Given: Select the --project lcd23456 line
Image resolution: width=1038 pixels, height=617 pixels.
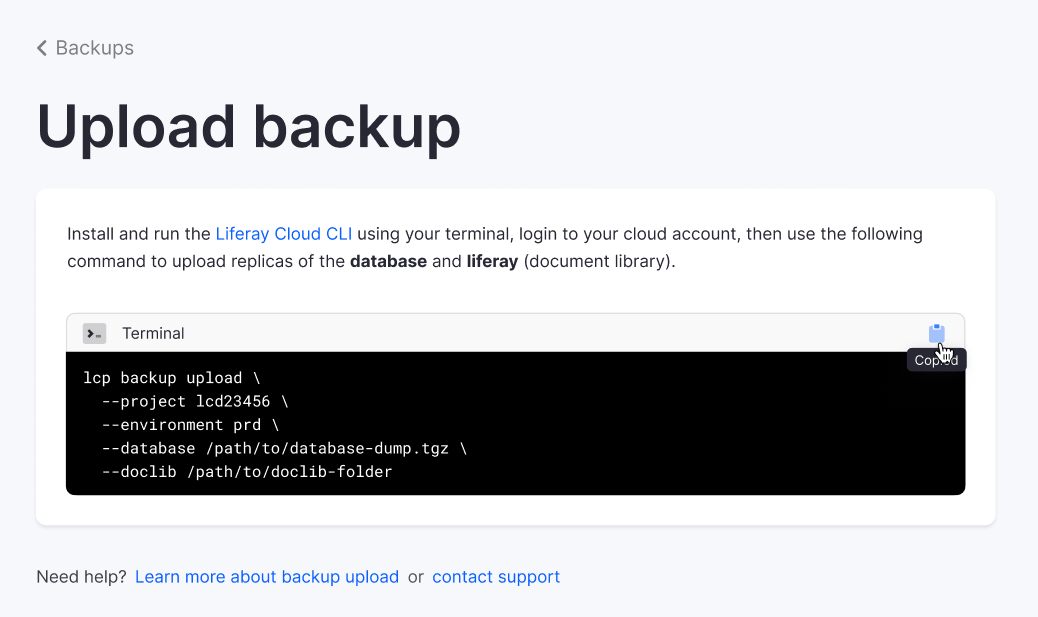Looking at the screenshot, I should pos(195,401).
